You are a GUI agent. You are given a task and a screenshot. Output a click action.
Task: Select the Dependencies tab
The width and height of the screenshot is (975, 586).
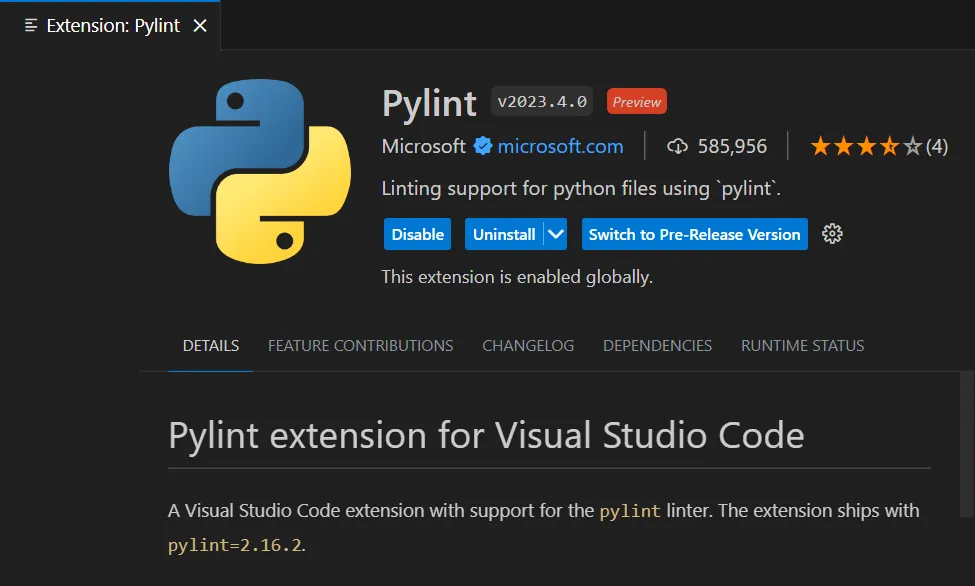pos(657,345)
